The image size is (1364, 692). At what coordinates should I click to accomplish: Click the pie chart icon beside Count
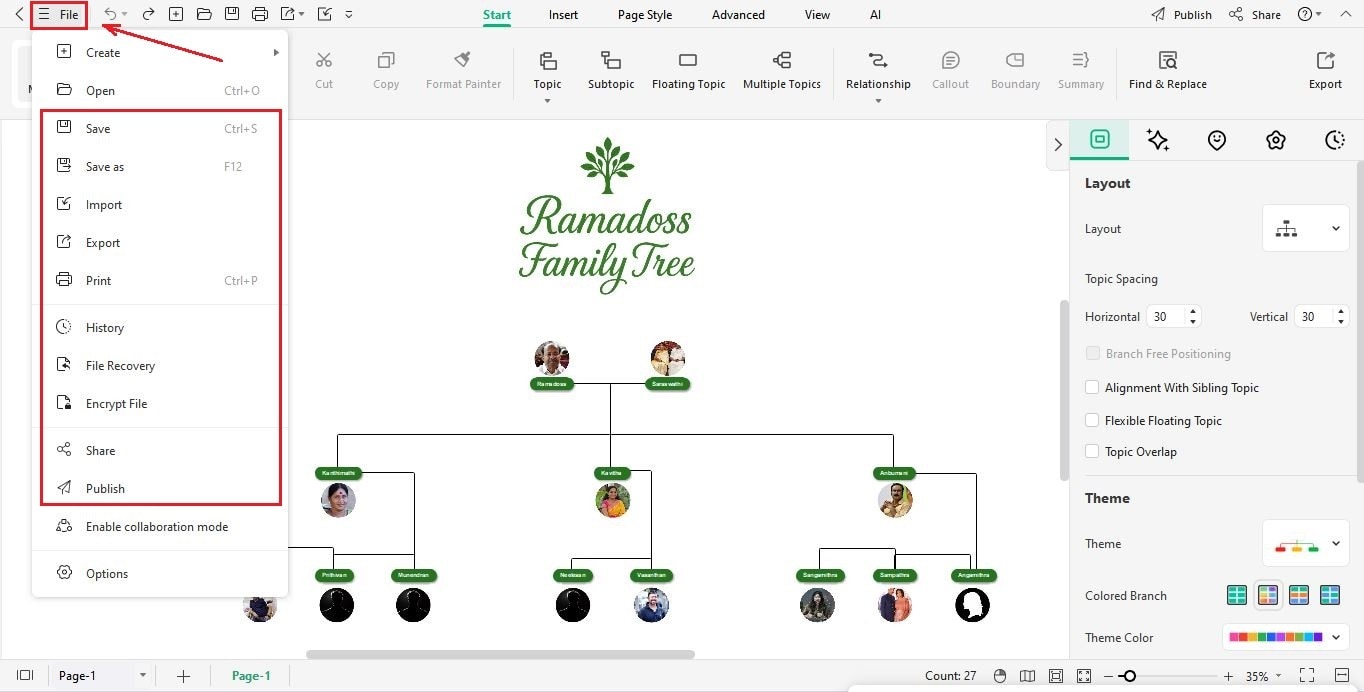tap(1000, 676)
